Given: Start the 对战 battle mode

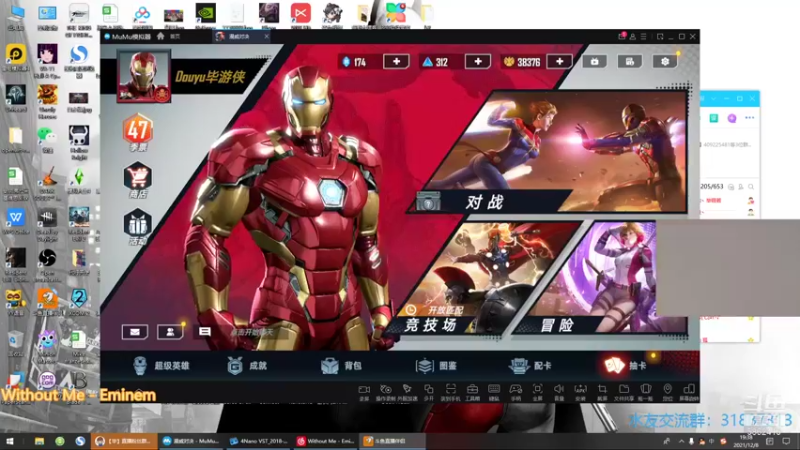Looking at the screenshot, I should click(x=550, y=152).
